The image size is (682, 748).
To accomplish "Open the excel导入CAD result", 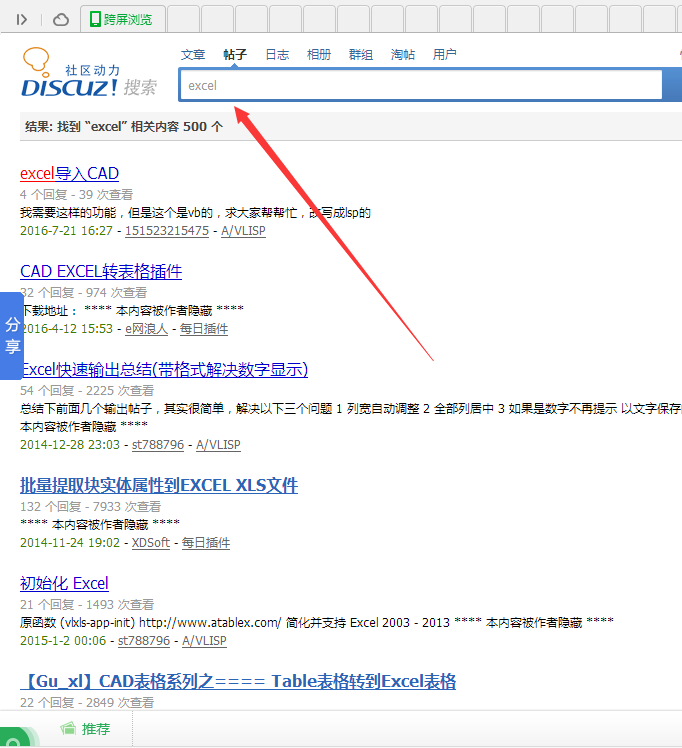I will click(x=69, y=174).
